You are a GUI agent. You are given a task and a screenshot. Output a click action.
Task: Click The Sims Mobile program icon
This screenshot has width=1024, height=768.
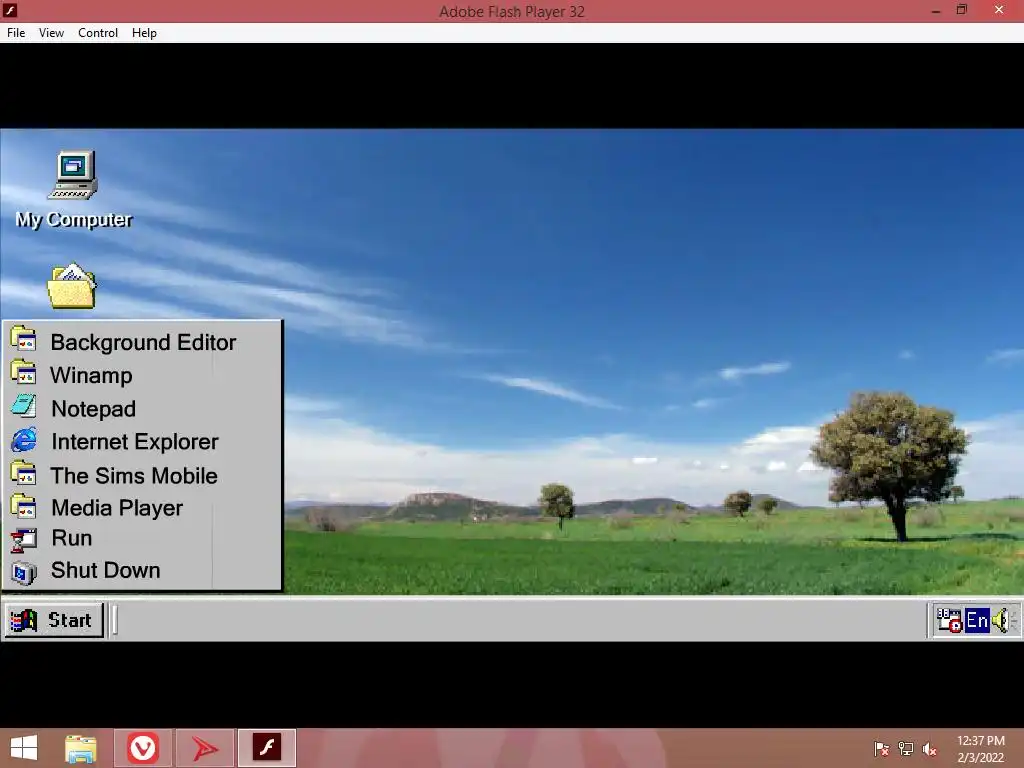point(24,474)
